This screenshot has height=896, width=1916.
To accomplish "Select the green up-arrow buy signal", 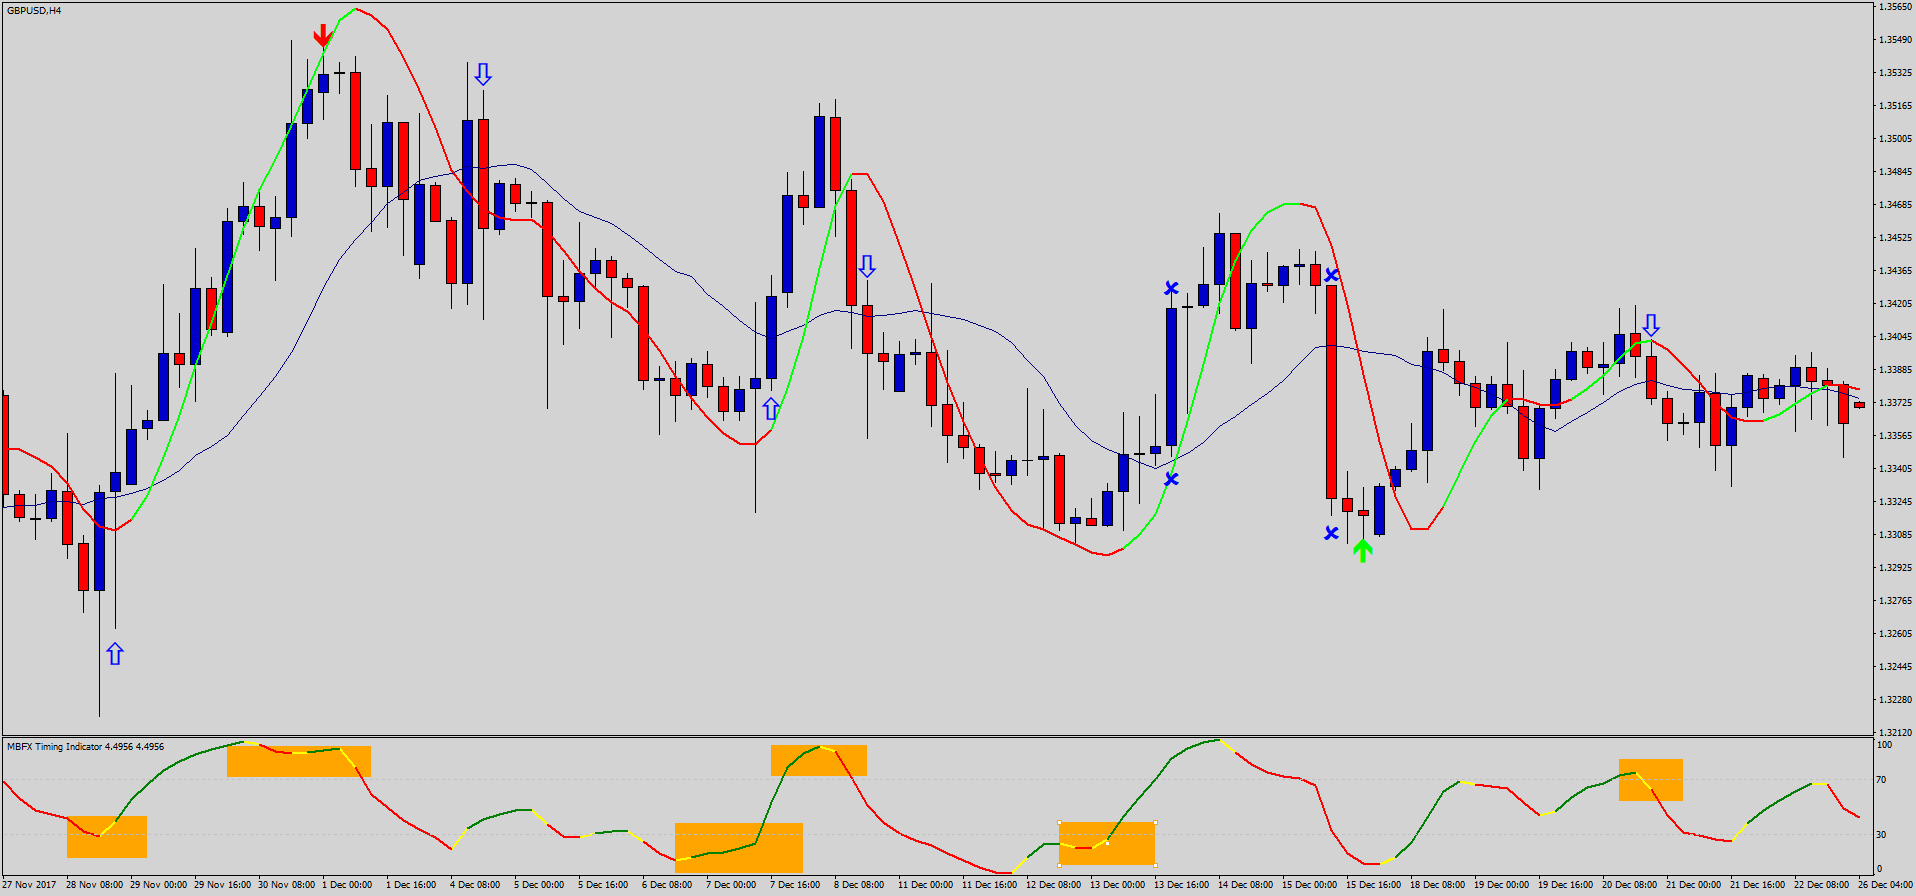I will point(1362,550).
